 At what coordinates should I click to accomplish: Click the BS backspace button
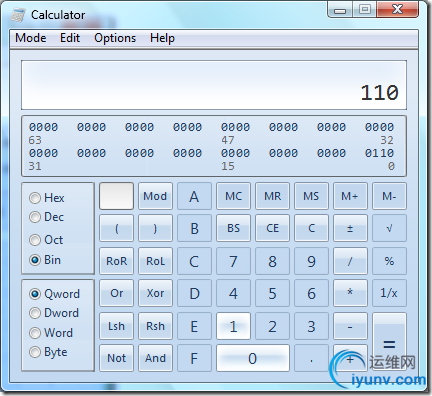click(233, 228)
